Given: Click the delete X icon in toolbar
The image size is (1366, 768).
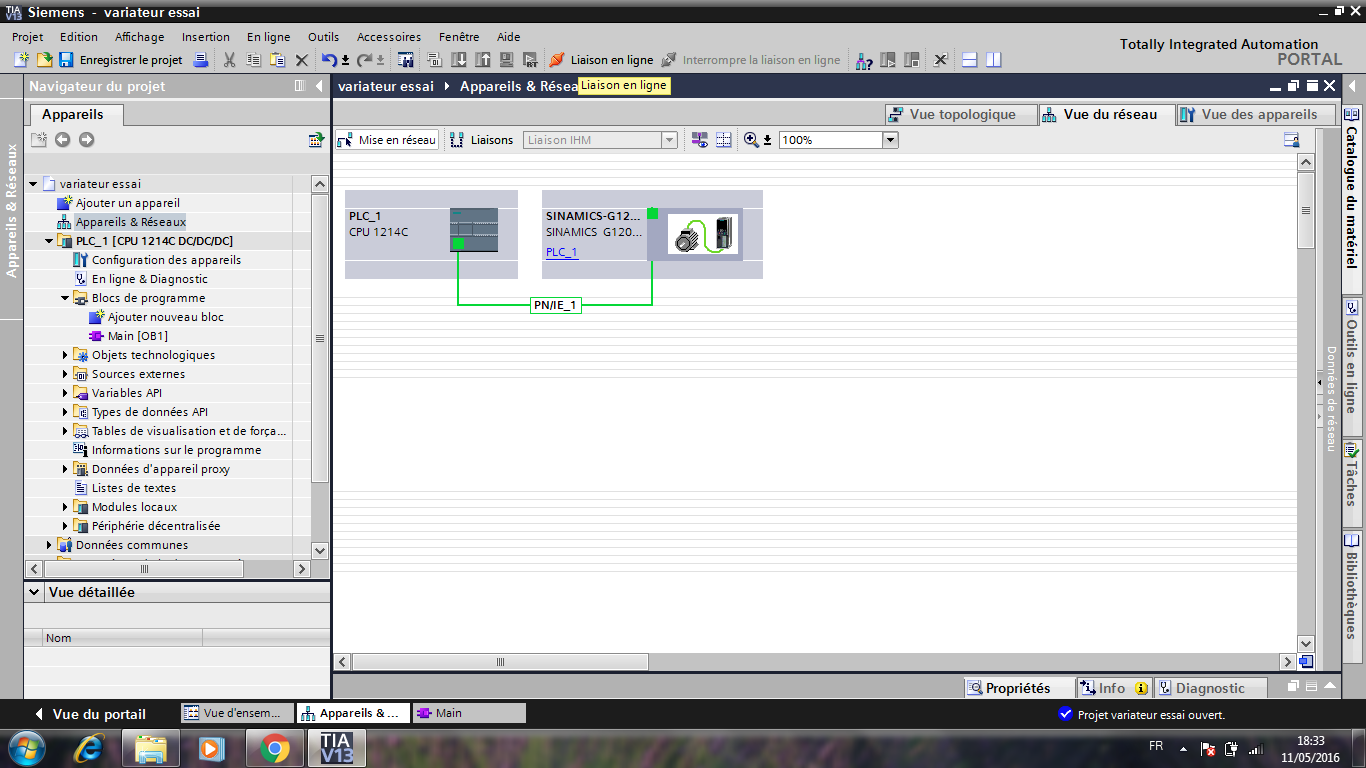Looking at the screenshot, I should pos(302,60).
